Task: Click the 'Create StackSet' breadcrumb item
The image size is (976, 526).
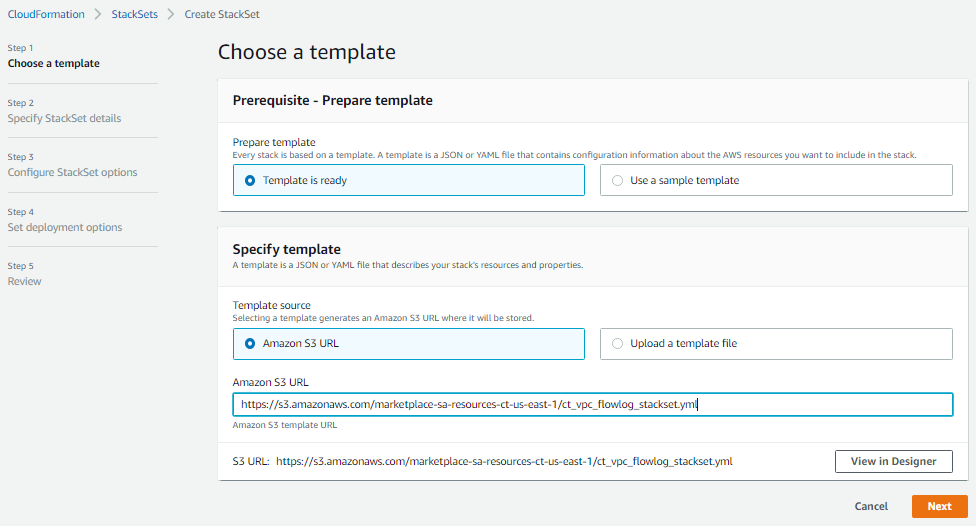Action: pyautogui.click(x=222, y=15)
